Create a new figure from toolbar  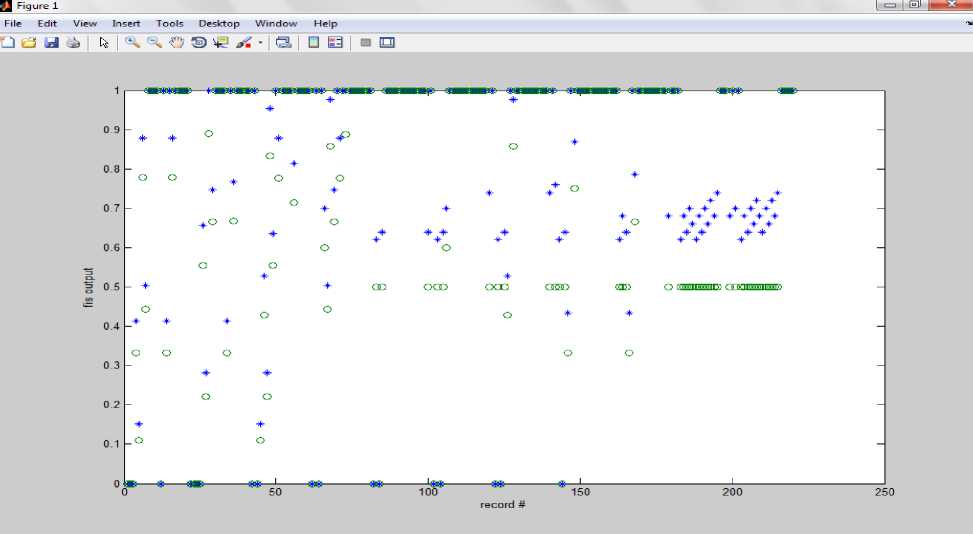(x=7, y=43)
